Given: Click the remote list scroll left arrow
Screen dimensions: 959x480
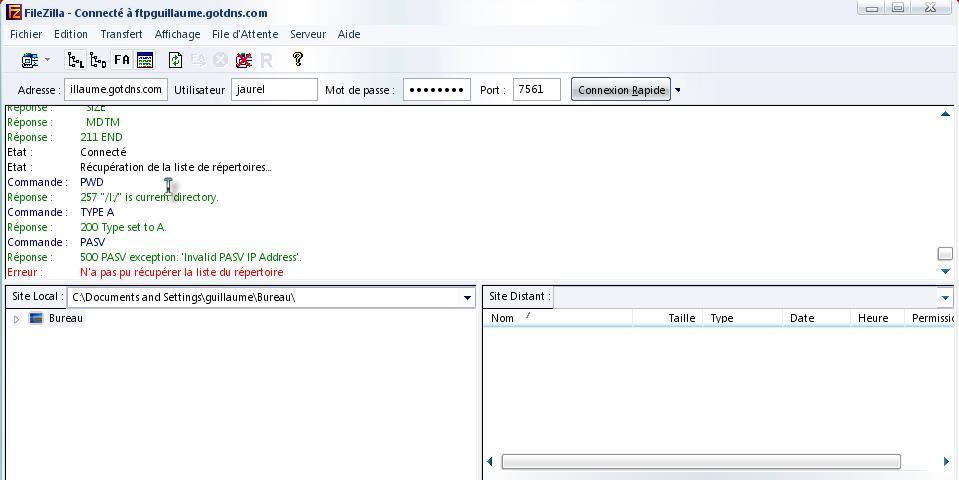Looking at the screenshot, I should click(x=490, y=462).
